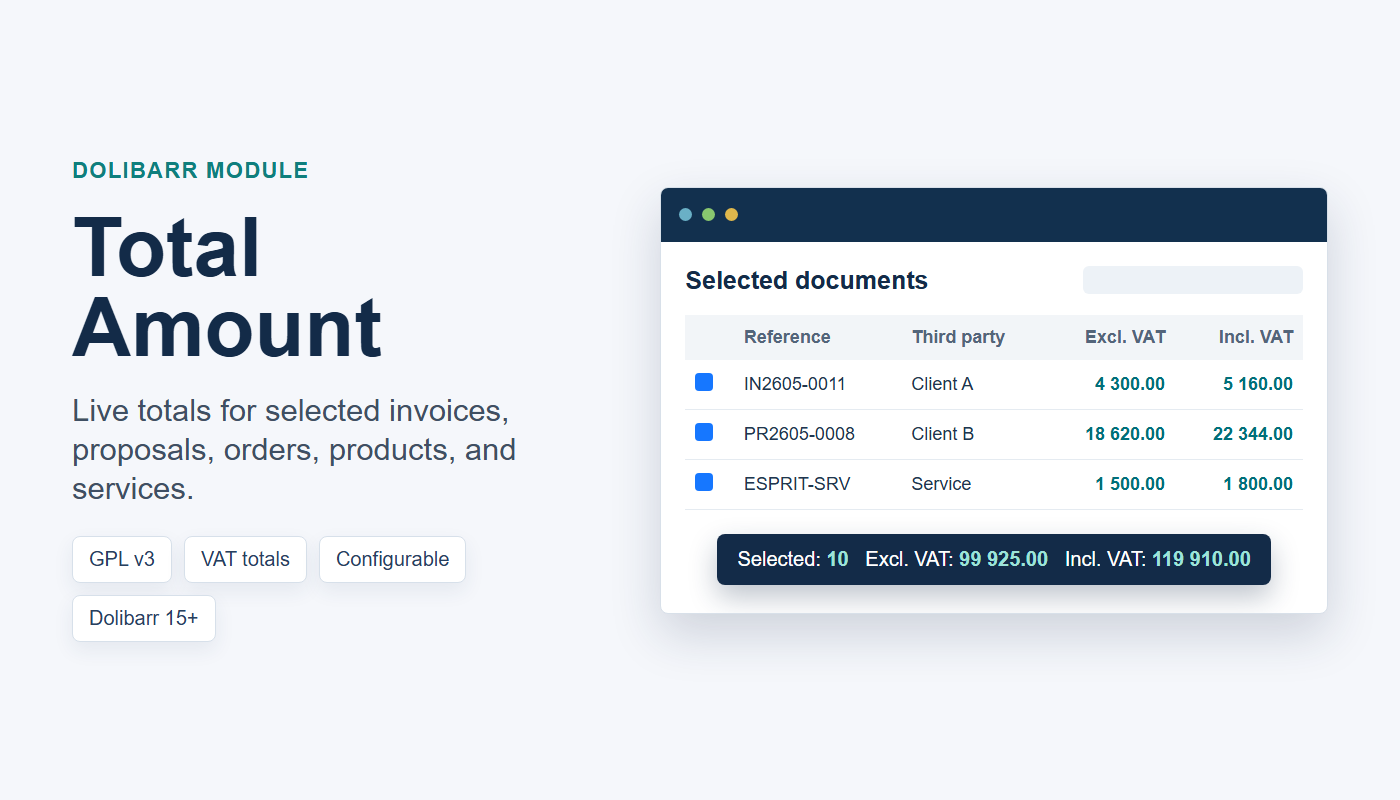Click the Reference column header
The image size is (1400, 800).
787,337
